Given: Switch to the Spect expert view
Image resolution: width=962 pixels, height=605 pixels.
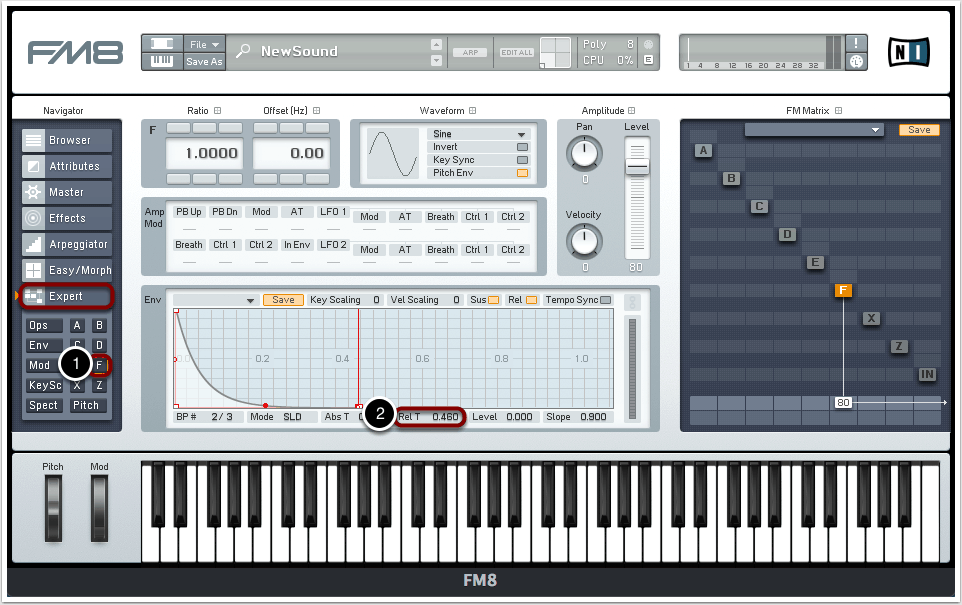Looking at the screenshot, I should point(44,406).
